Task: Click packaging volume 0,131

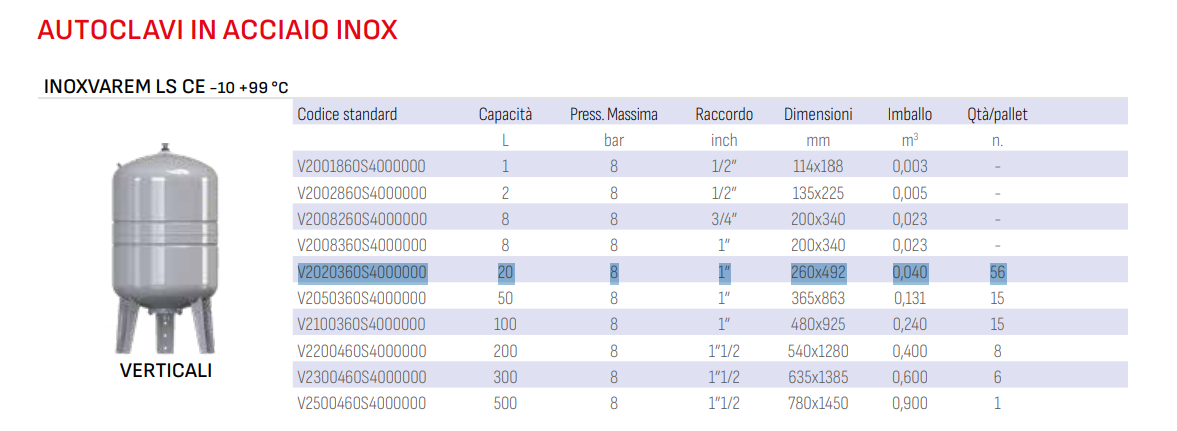Action: pos(910,298)
